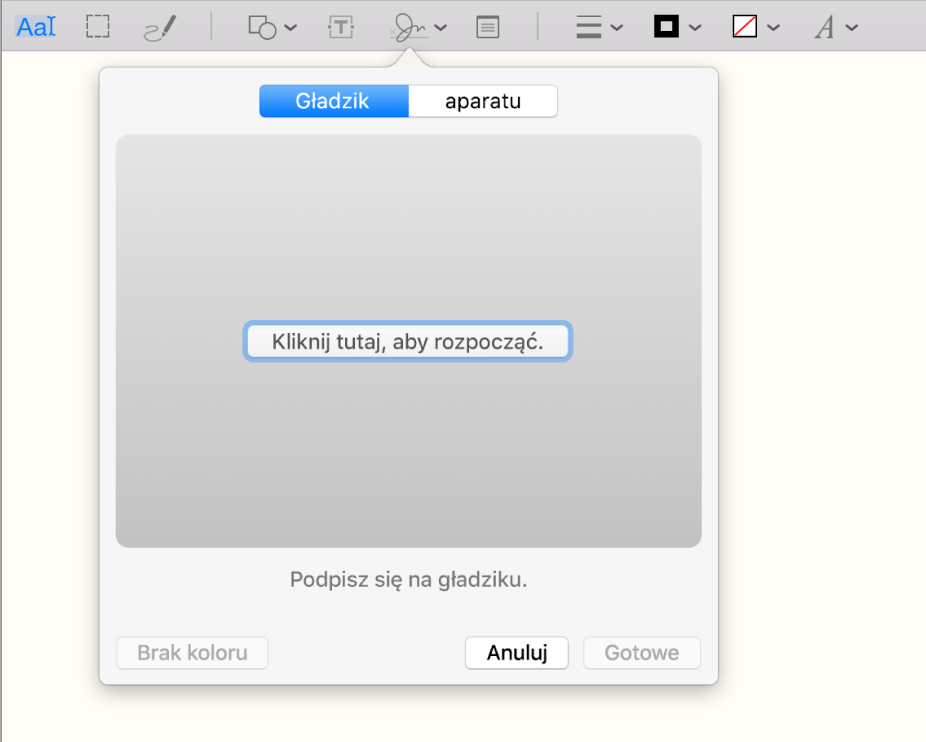This screenshot has width=926, height=742.
Task: Click the Shapes tool icon
Action: 262,27
